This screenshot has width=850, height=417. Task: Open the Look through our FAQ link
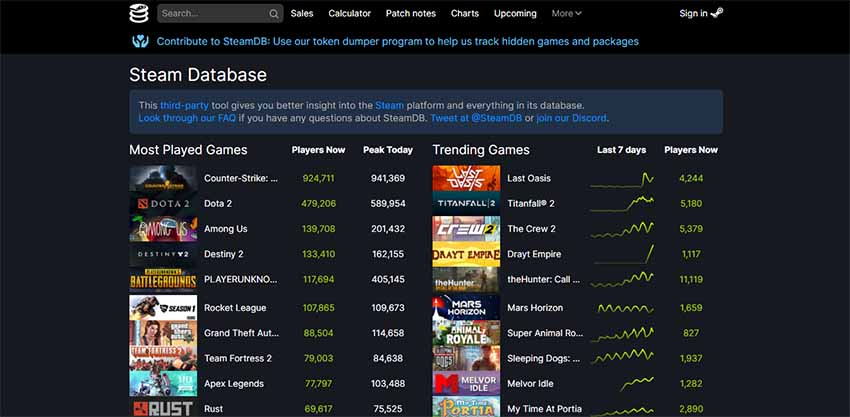click(x=187, y=118)
